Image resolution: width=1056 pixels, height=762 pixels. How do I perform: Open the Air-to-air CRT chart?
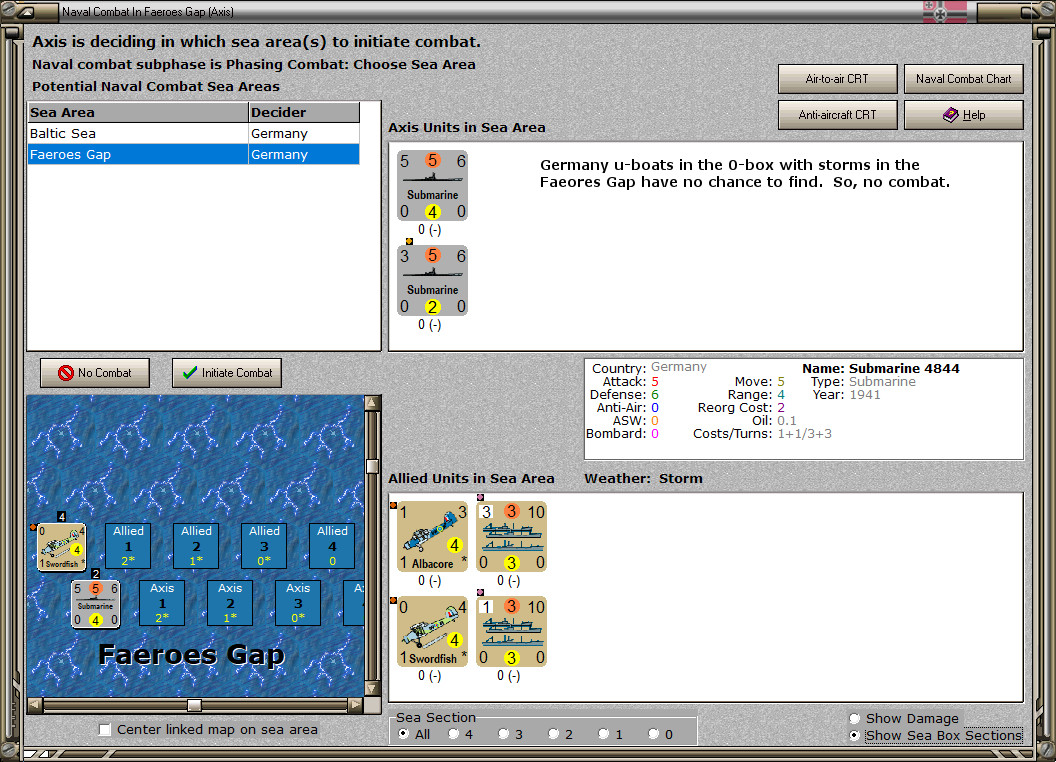pos(837,79)
